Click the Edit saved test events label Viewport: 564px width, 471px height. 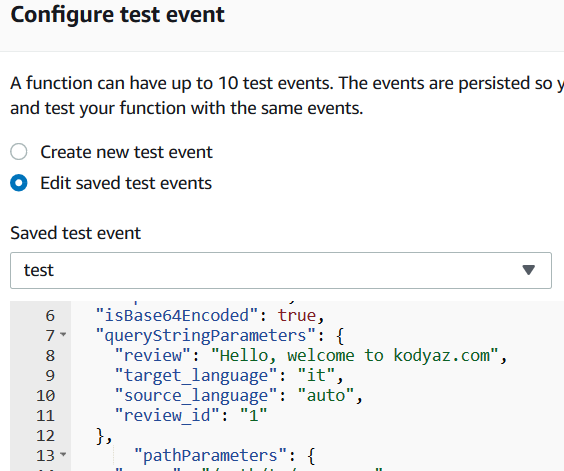click(x=126, y=183)
